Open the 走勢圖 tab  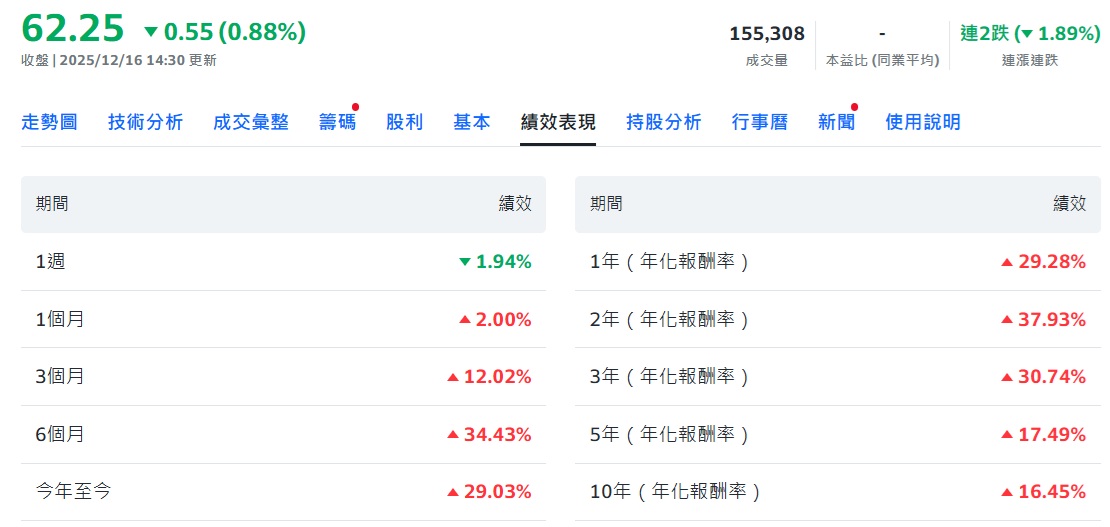pos(50,122)
